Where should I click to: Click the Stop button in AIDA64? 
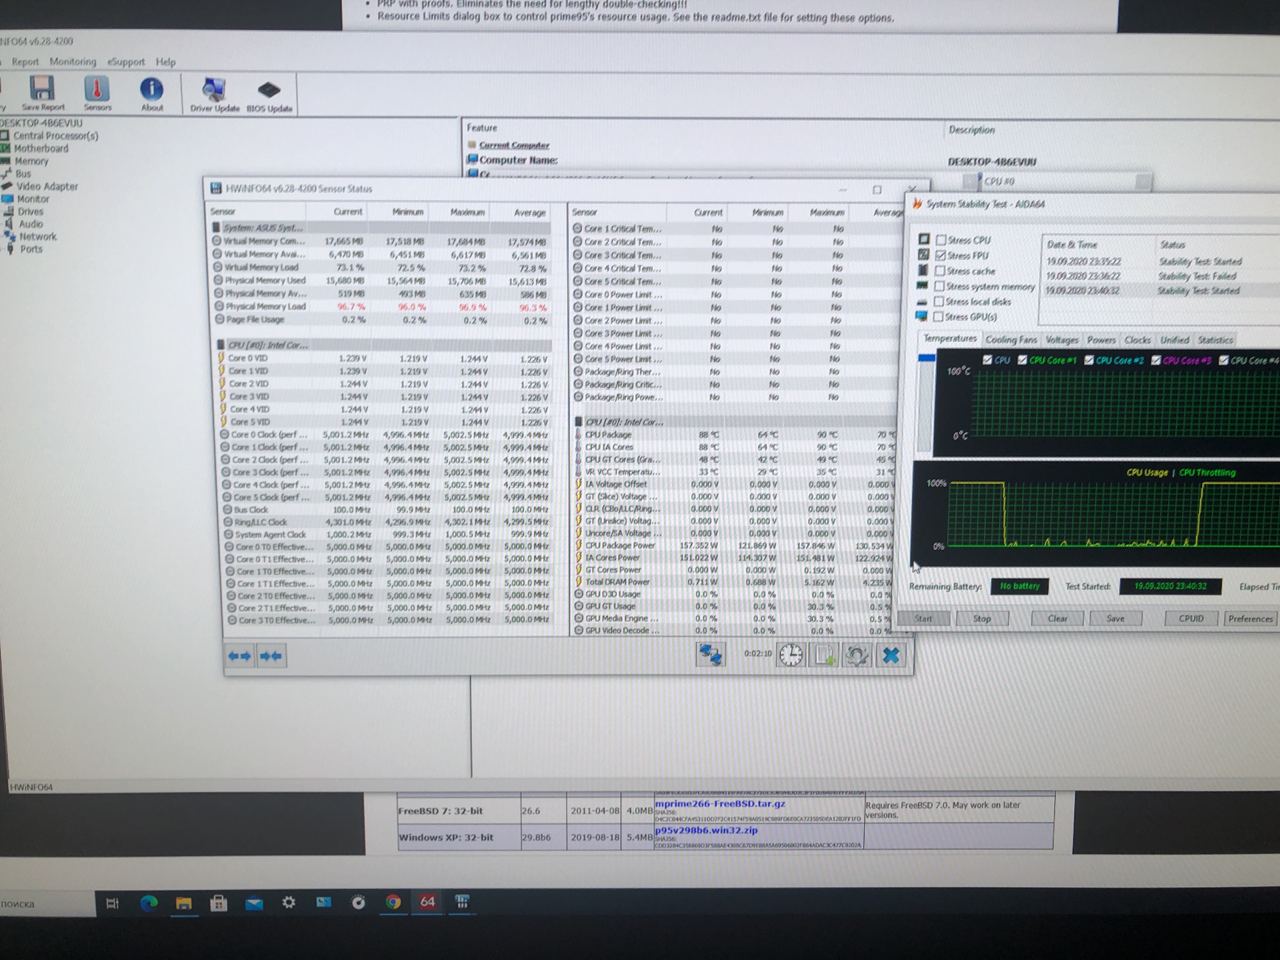982,619
